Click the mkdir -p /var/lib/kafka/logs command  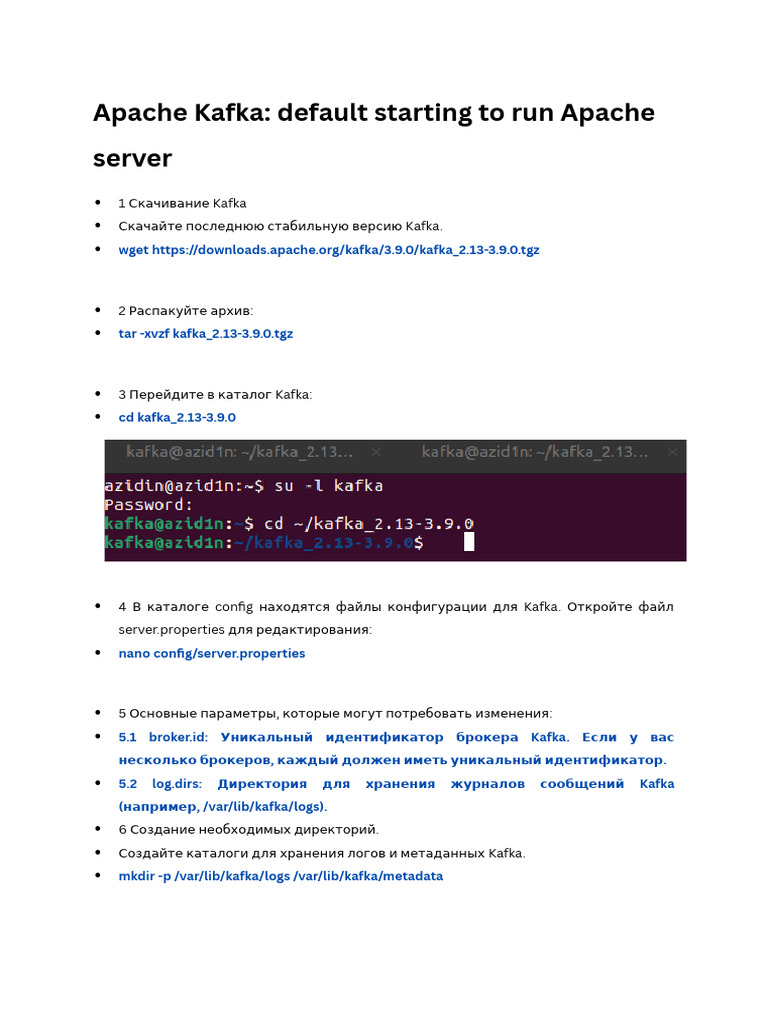pyautogui.click(x=281, y=876)
